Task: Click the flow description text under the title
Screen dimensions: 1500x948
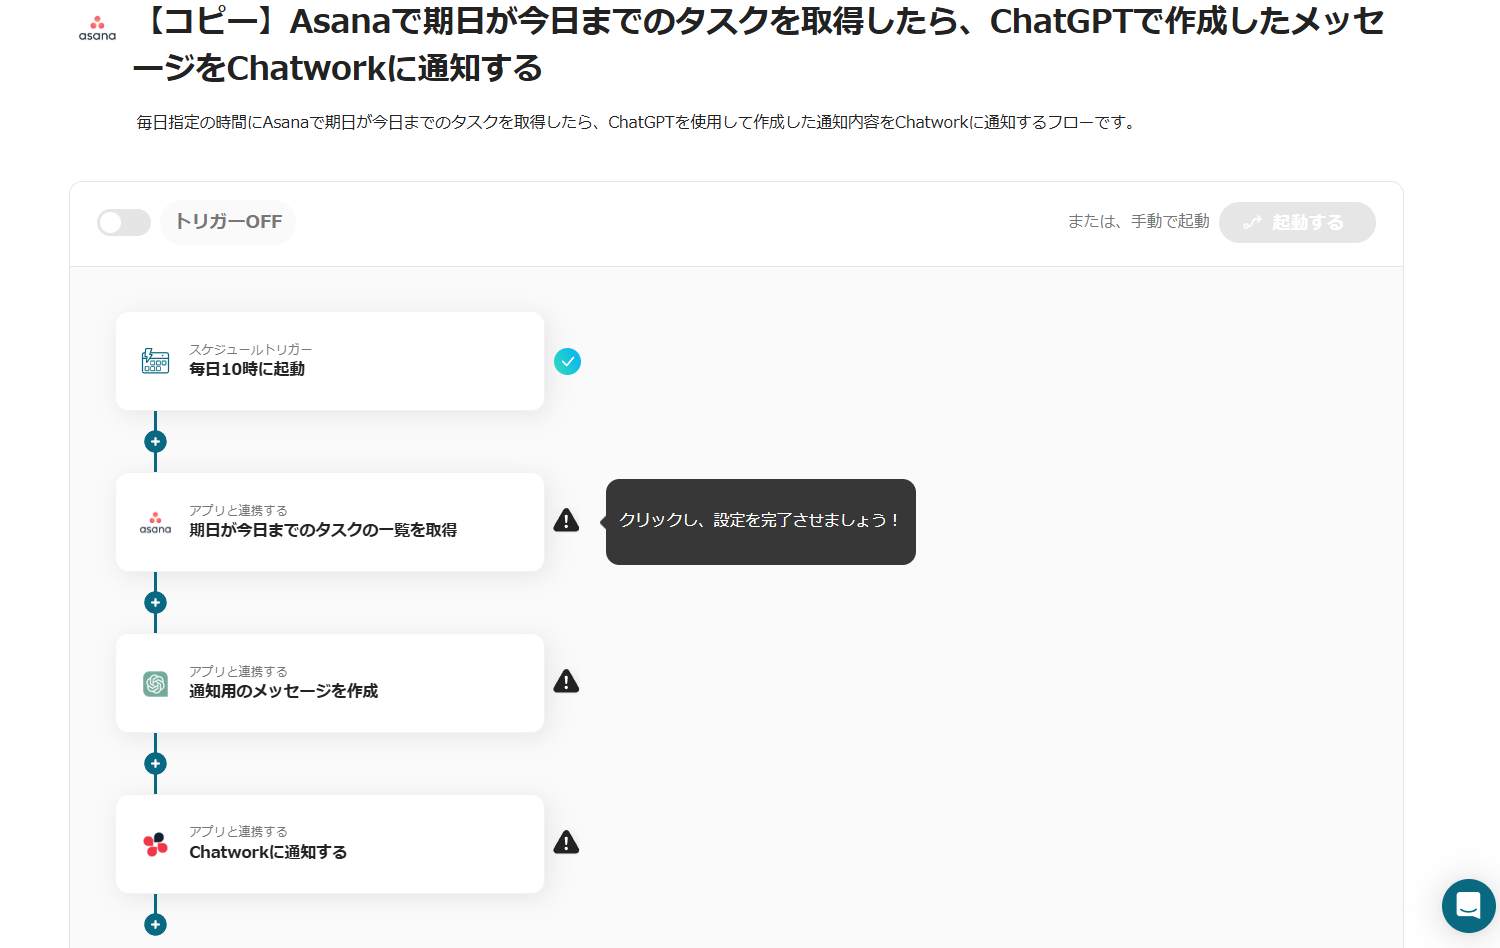Action: (636, 122)
